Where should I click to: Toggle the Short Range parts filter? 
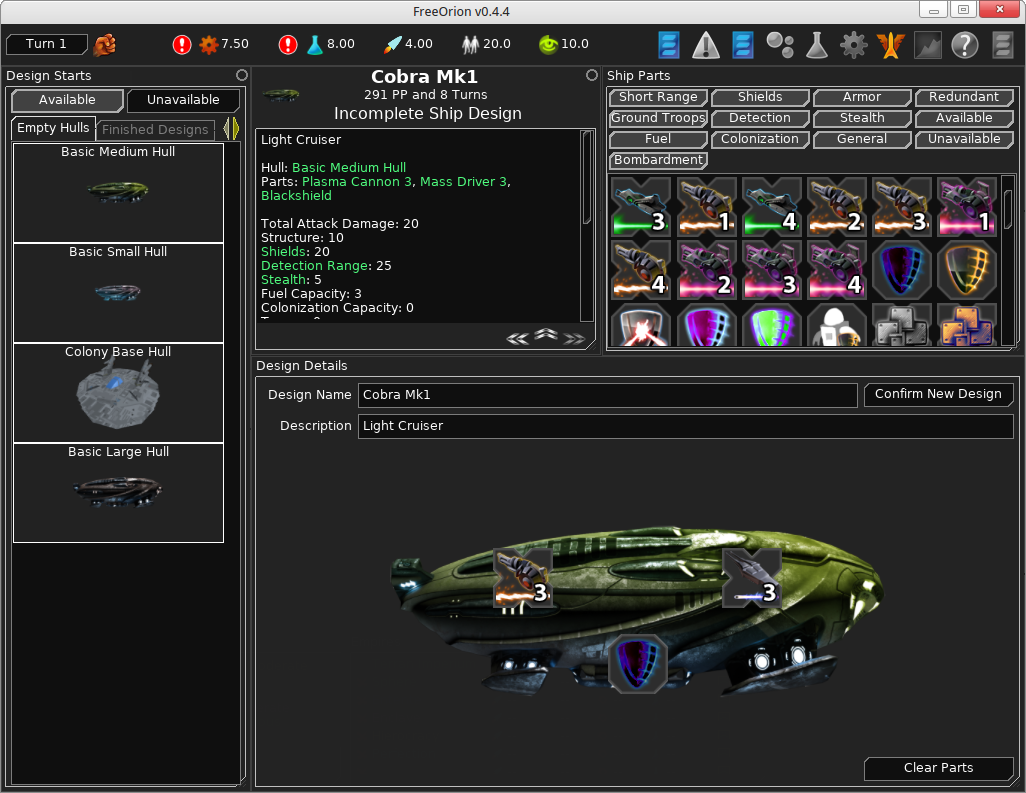(658, 97)
